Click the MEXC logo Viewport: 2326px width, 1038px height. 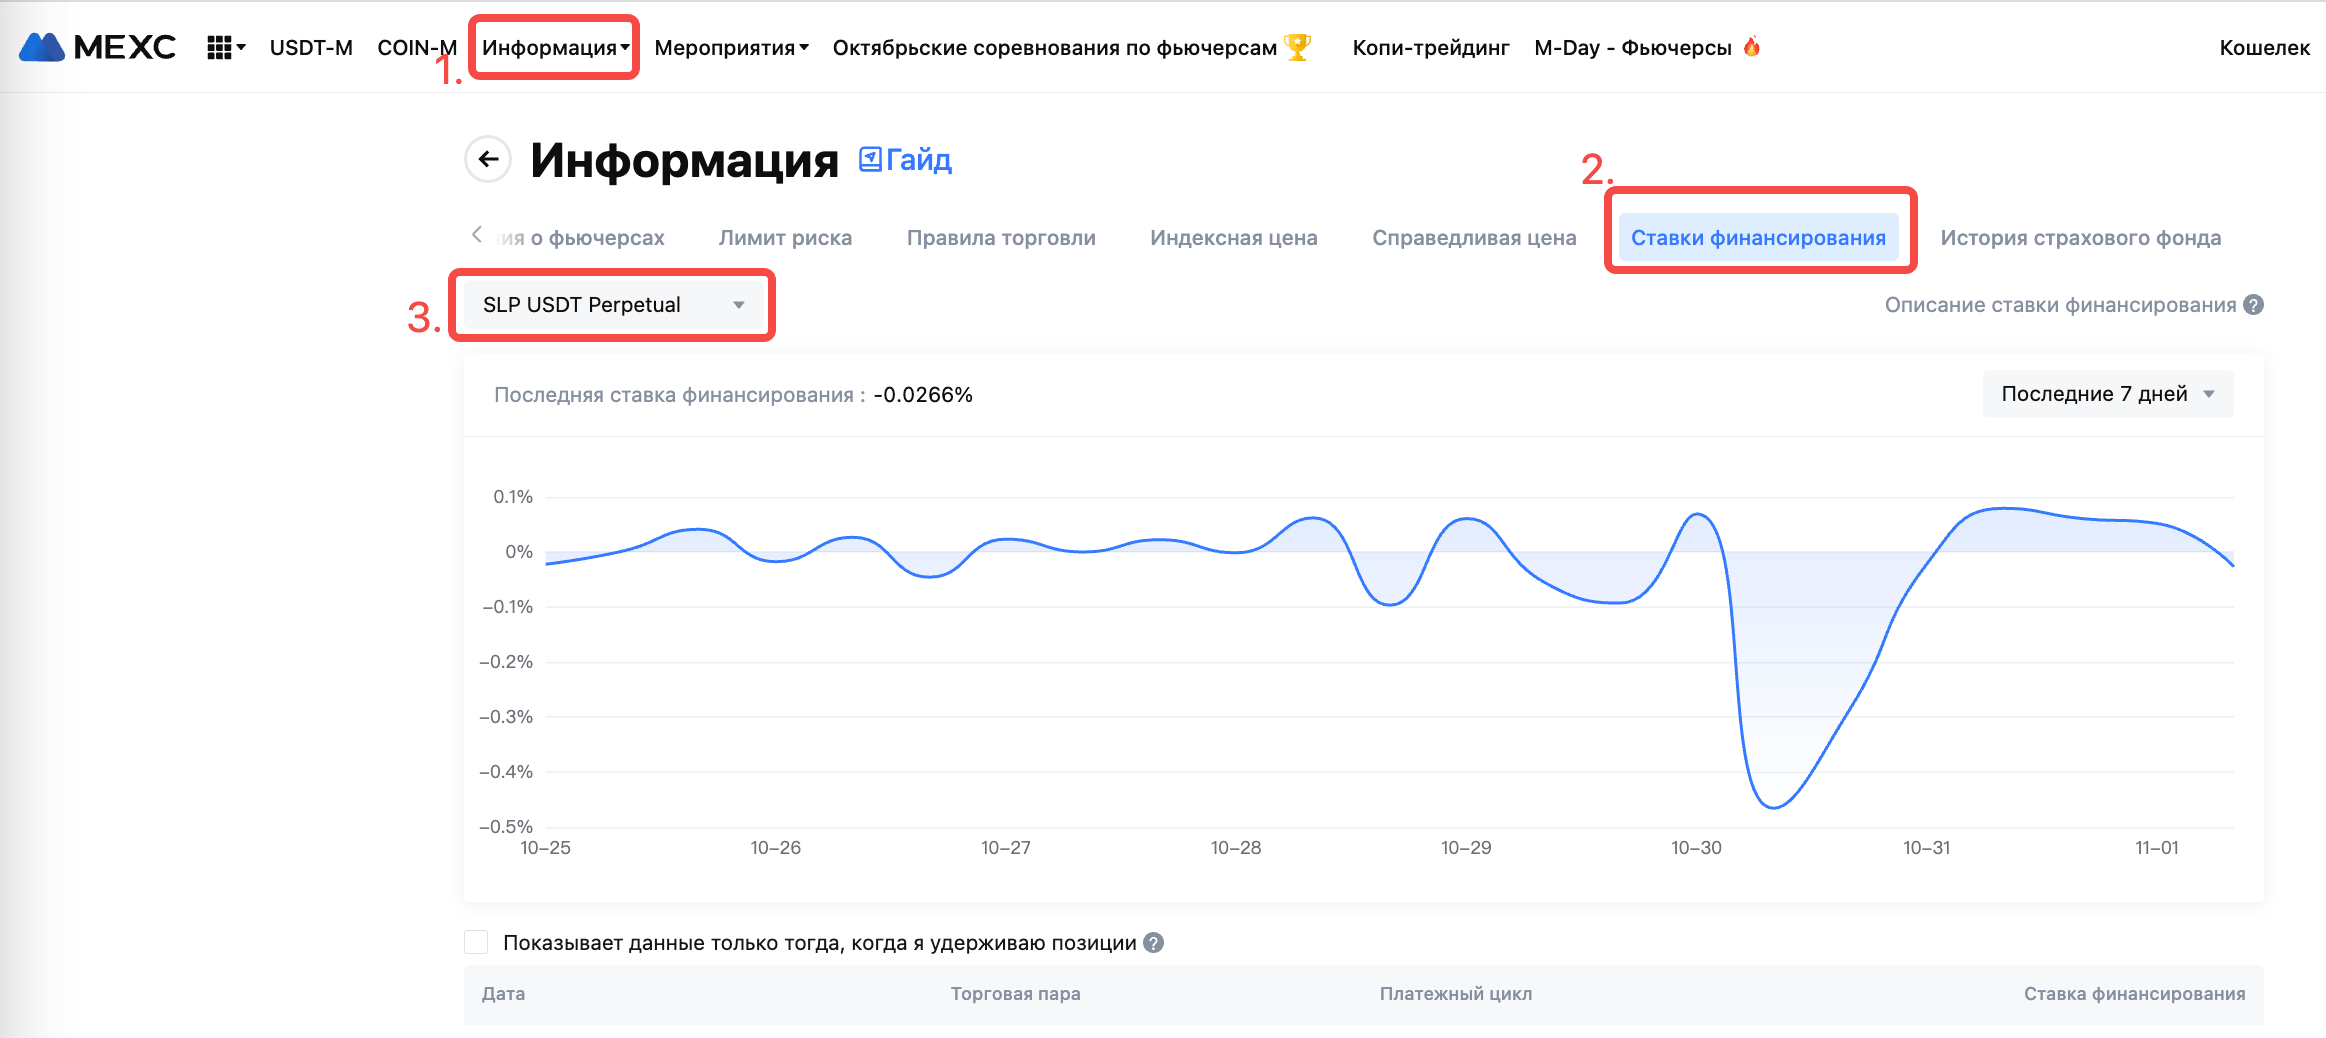97,47
